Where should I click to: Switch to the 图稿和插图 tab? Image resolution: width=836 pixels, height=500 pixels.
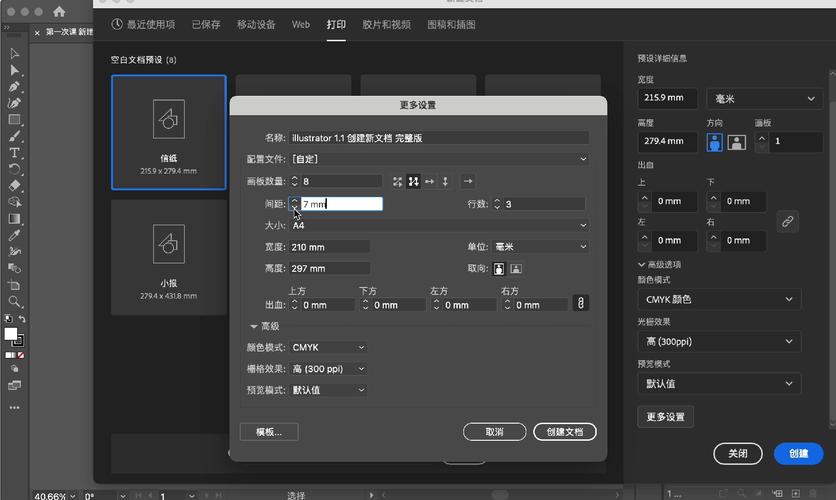[451, 25]
